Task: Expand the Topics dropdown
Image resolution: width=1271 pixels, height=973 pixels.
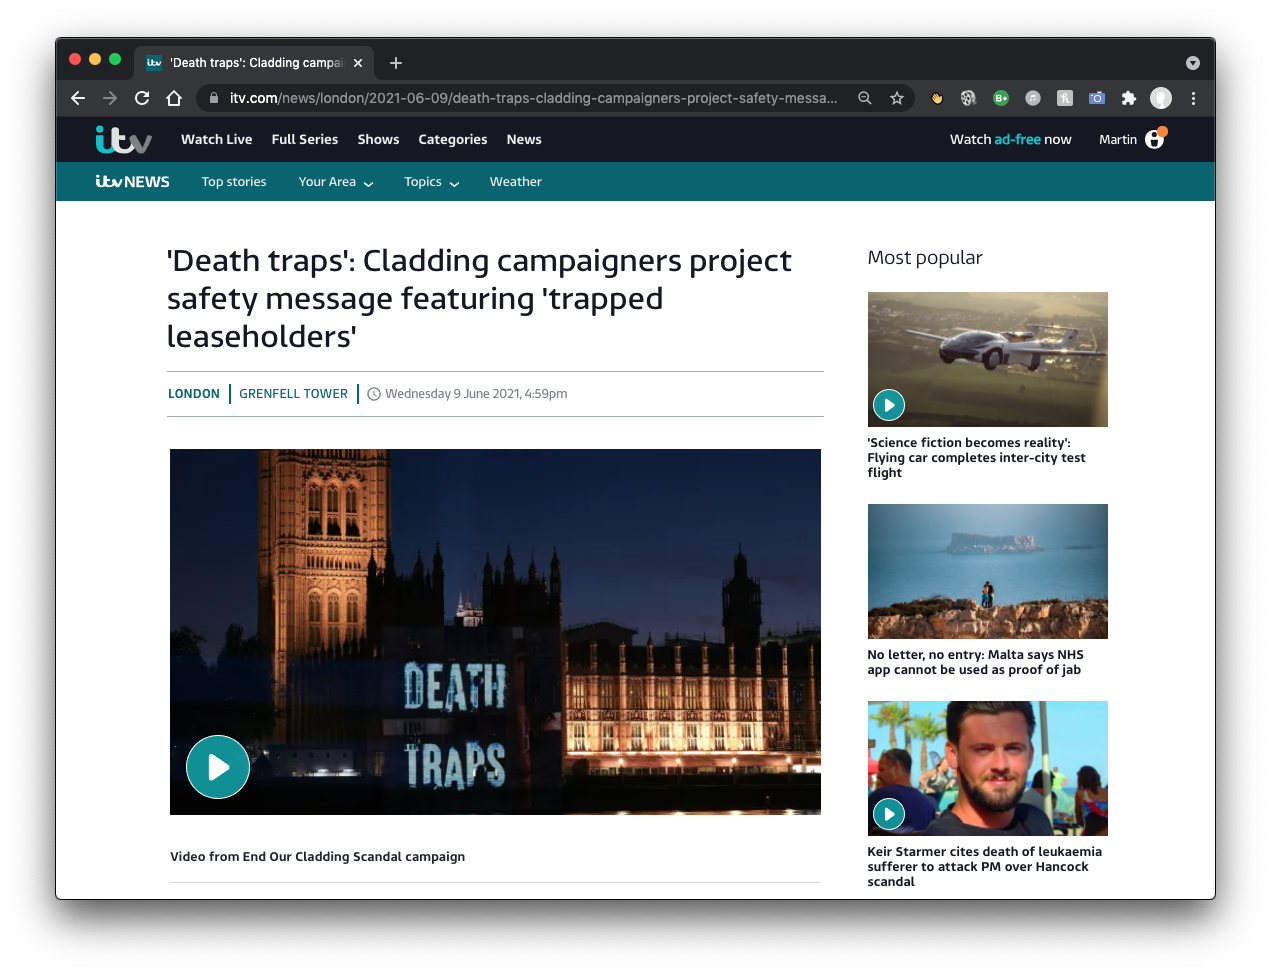Action: coord(430,182)
